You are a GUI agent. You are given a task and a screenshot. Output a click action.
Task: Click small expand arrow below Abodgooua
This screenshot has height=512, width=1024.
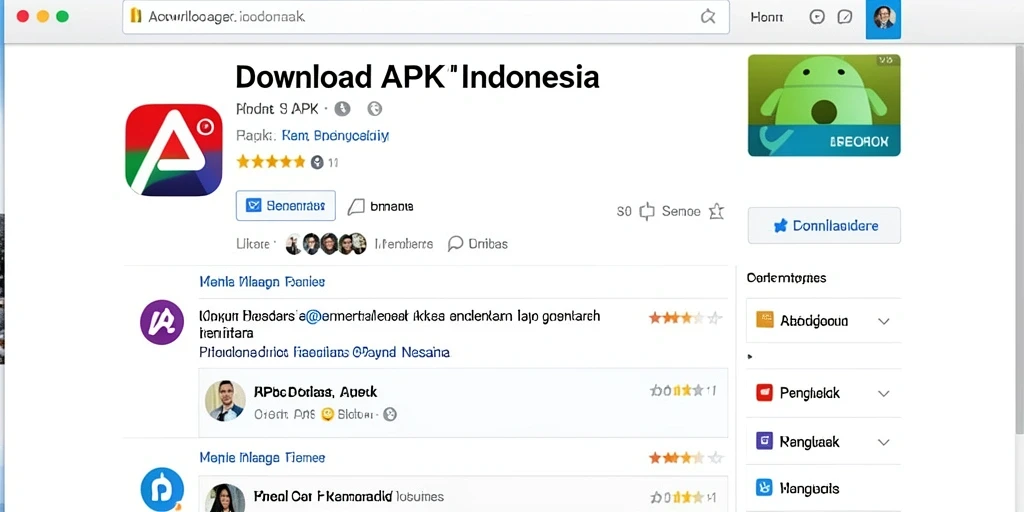[x=750, y=357]
